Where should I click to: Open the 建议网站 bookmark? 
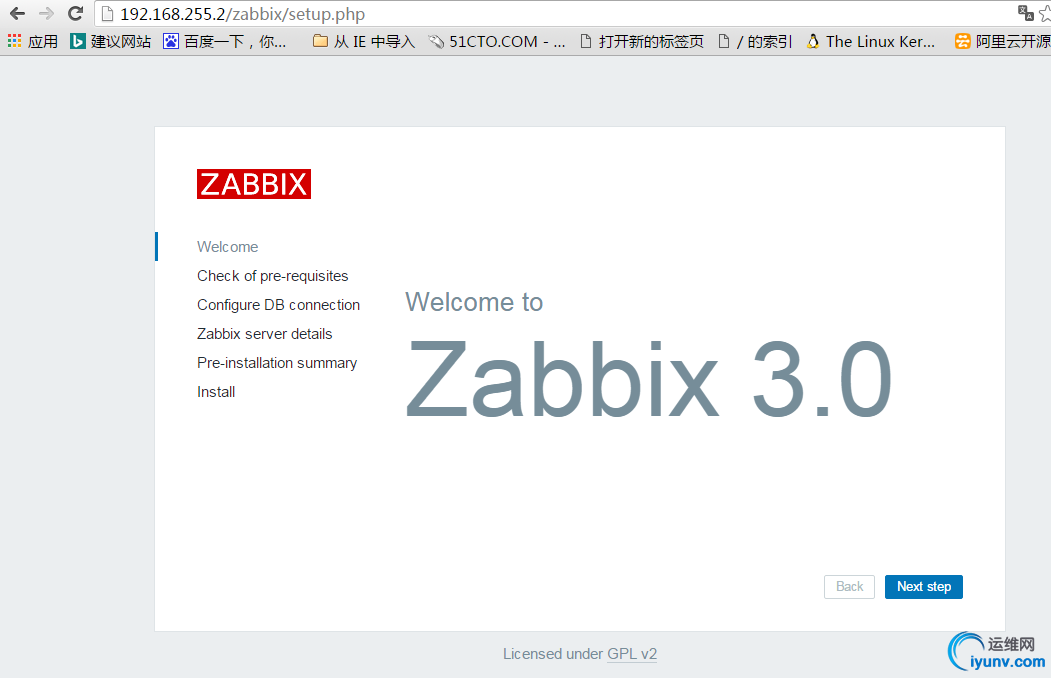(x=111, y=42)
